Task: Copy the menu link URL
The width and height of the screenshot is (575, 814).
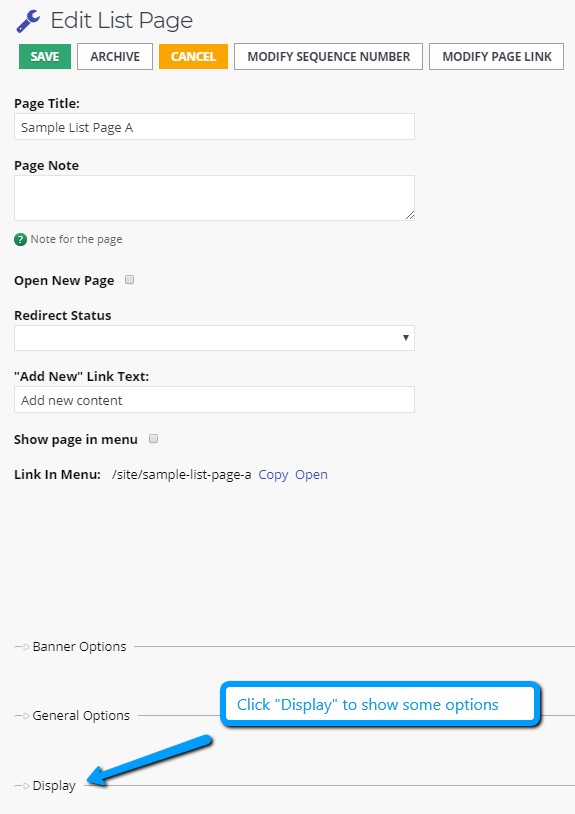Action: pyautogui.click(x=273, y=475)
